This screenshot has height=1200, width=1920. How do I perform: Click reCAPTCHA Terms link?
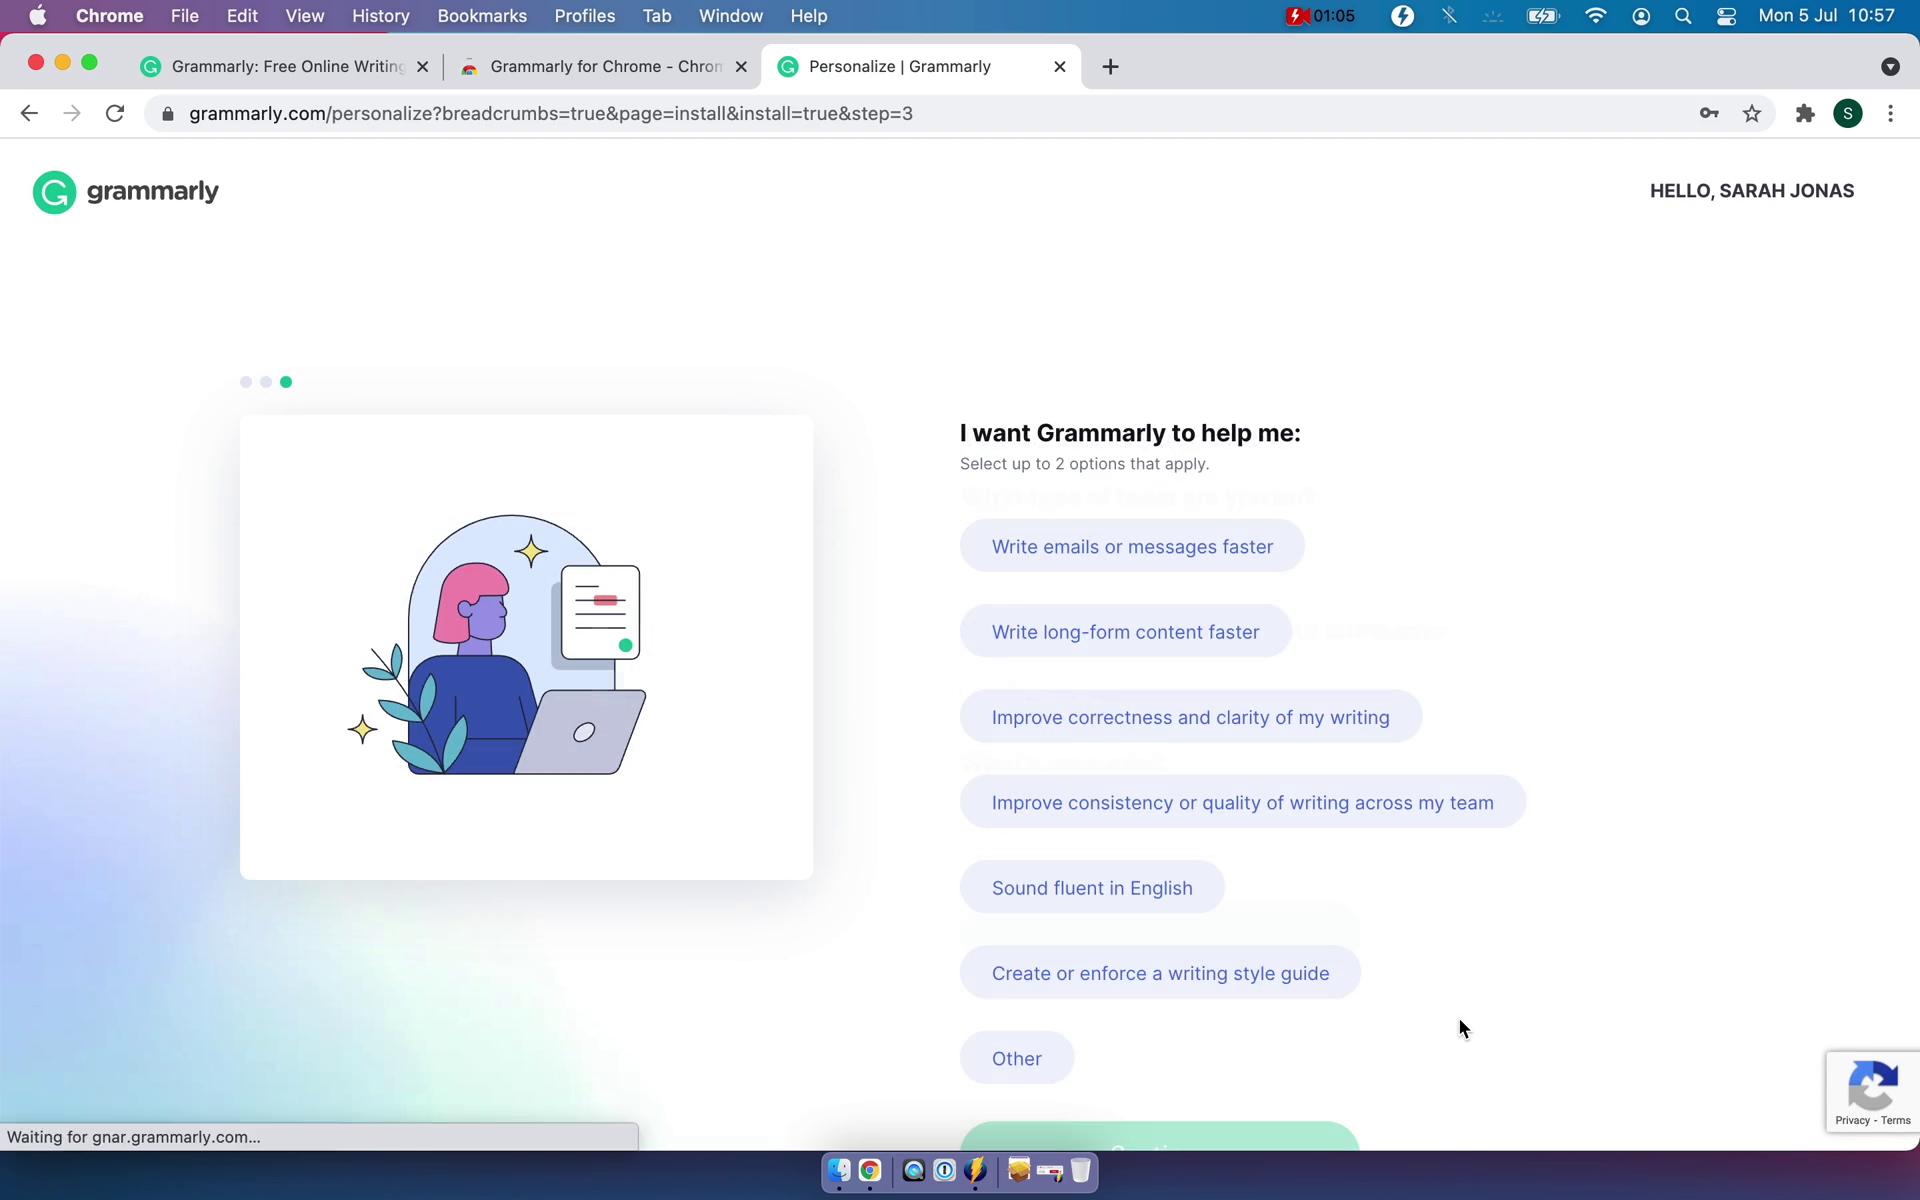click(1895, 1121)
